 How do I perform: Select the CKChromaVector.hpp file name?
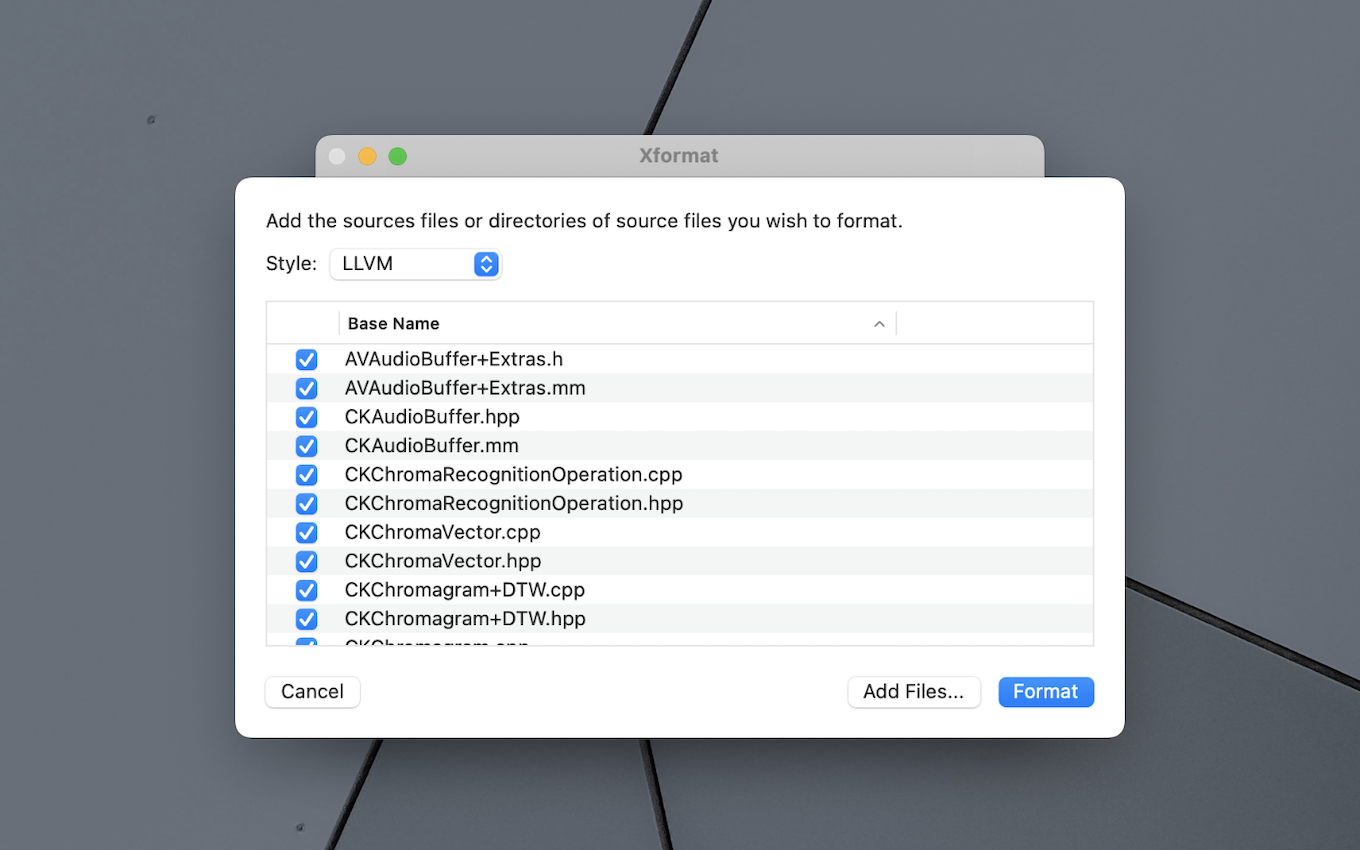(443, 562)
